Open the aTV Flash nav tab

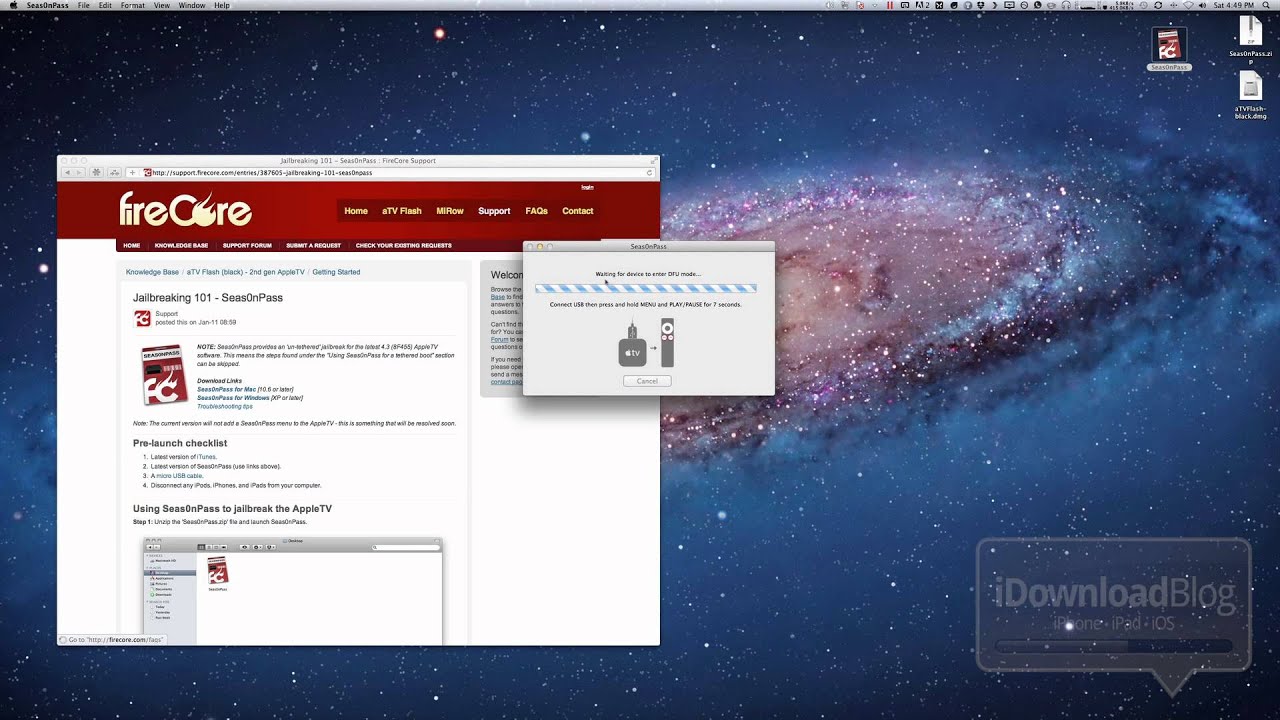point(402,211)
